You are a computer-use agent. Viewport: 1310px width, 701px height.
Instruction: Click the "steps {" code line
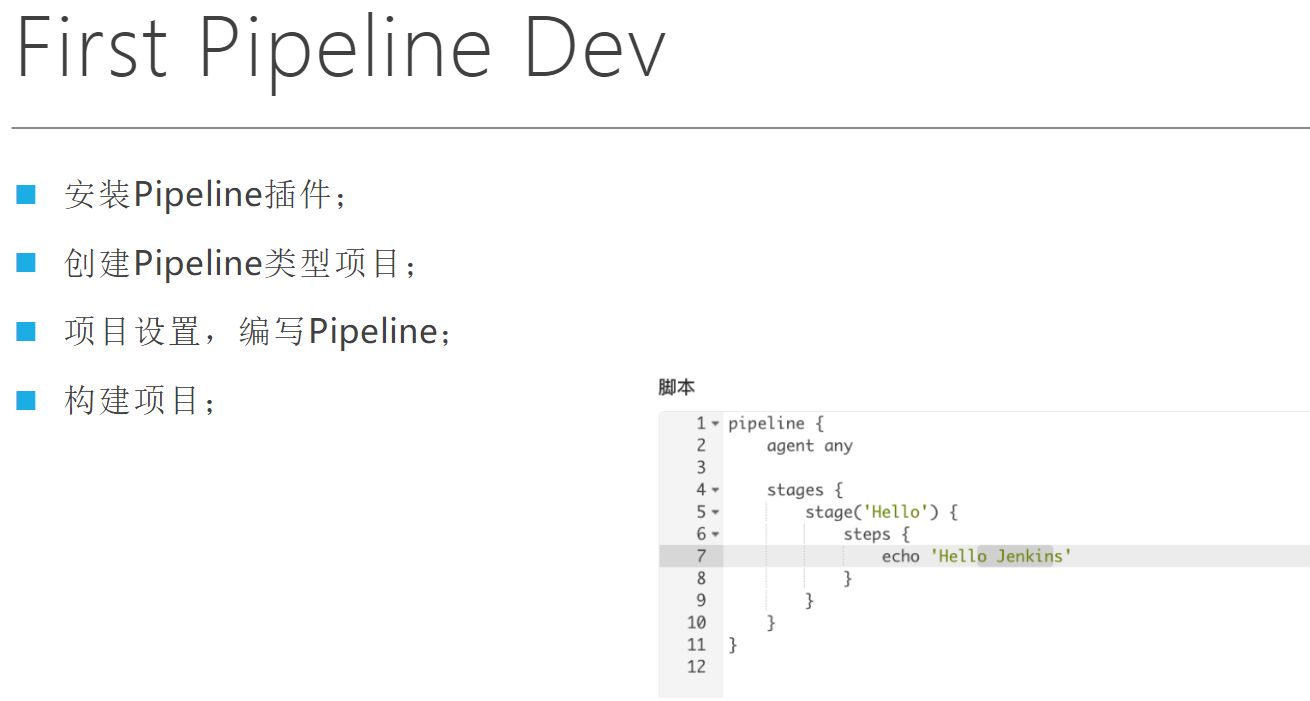pos(877,534)
